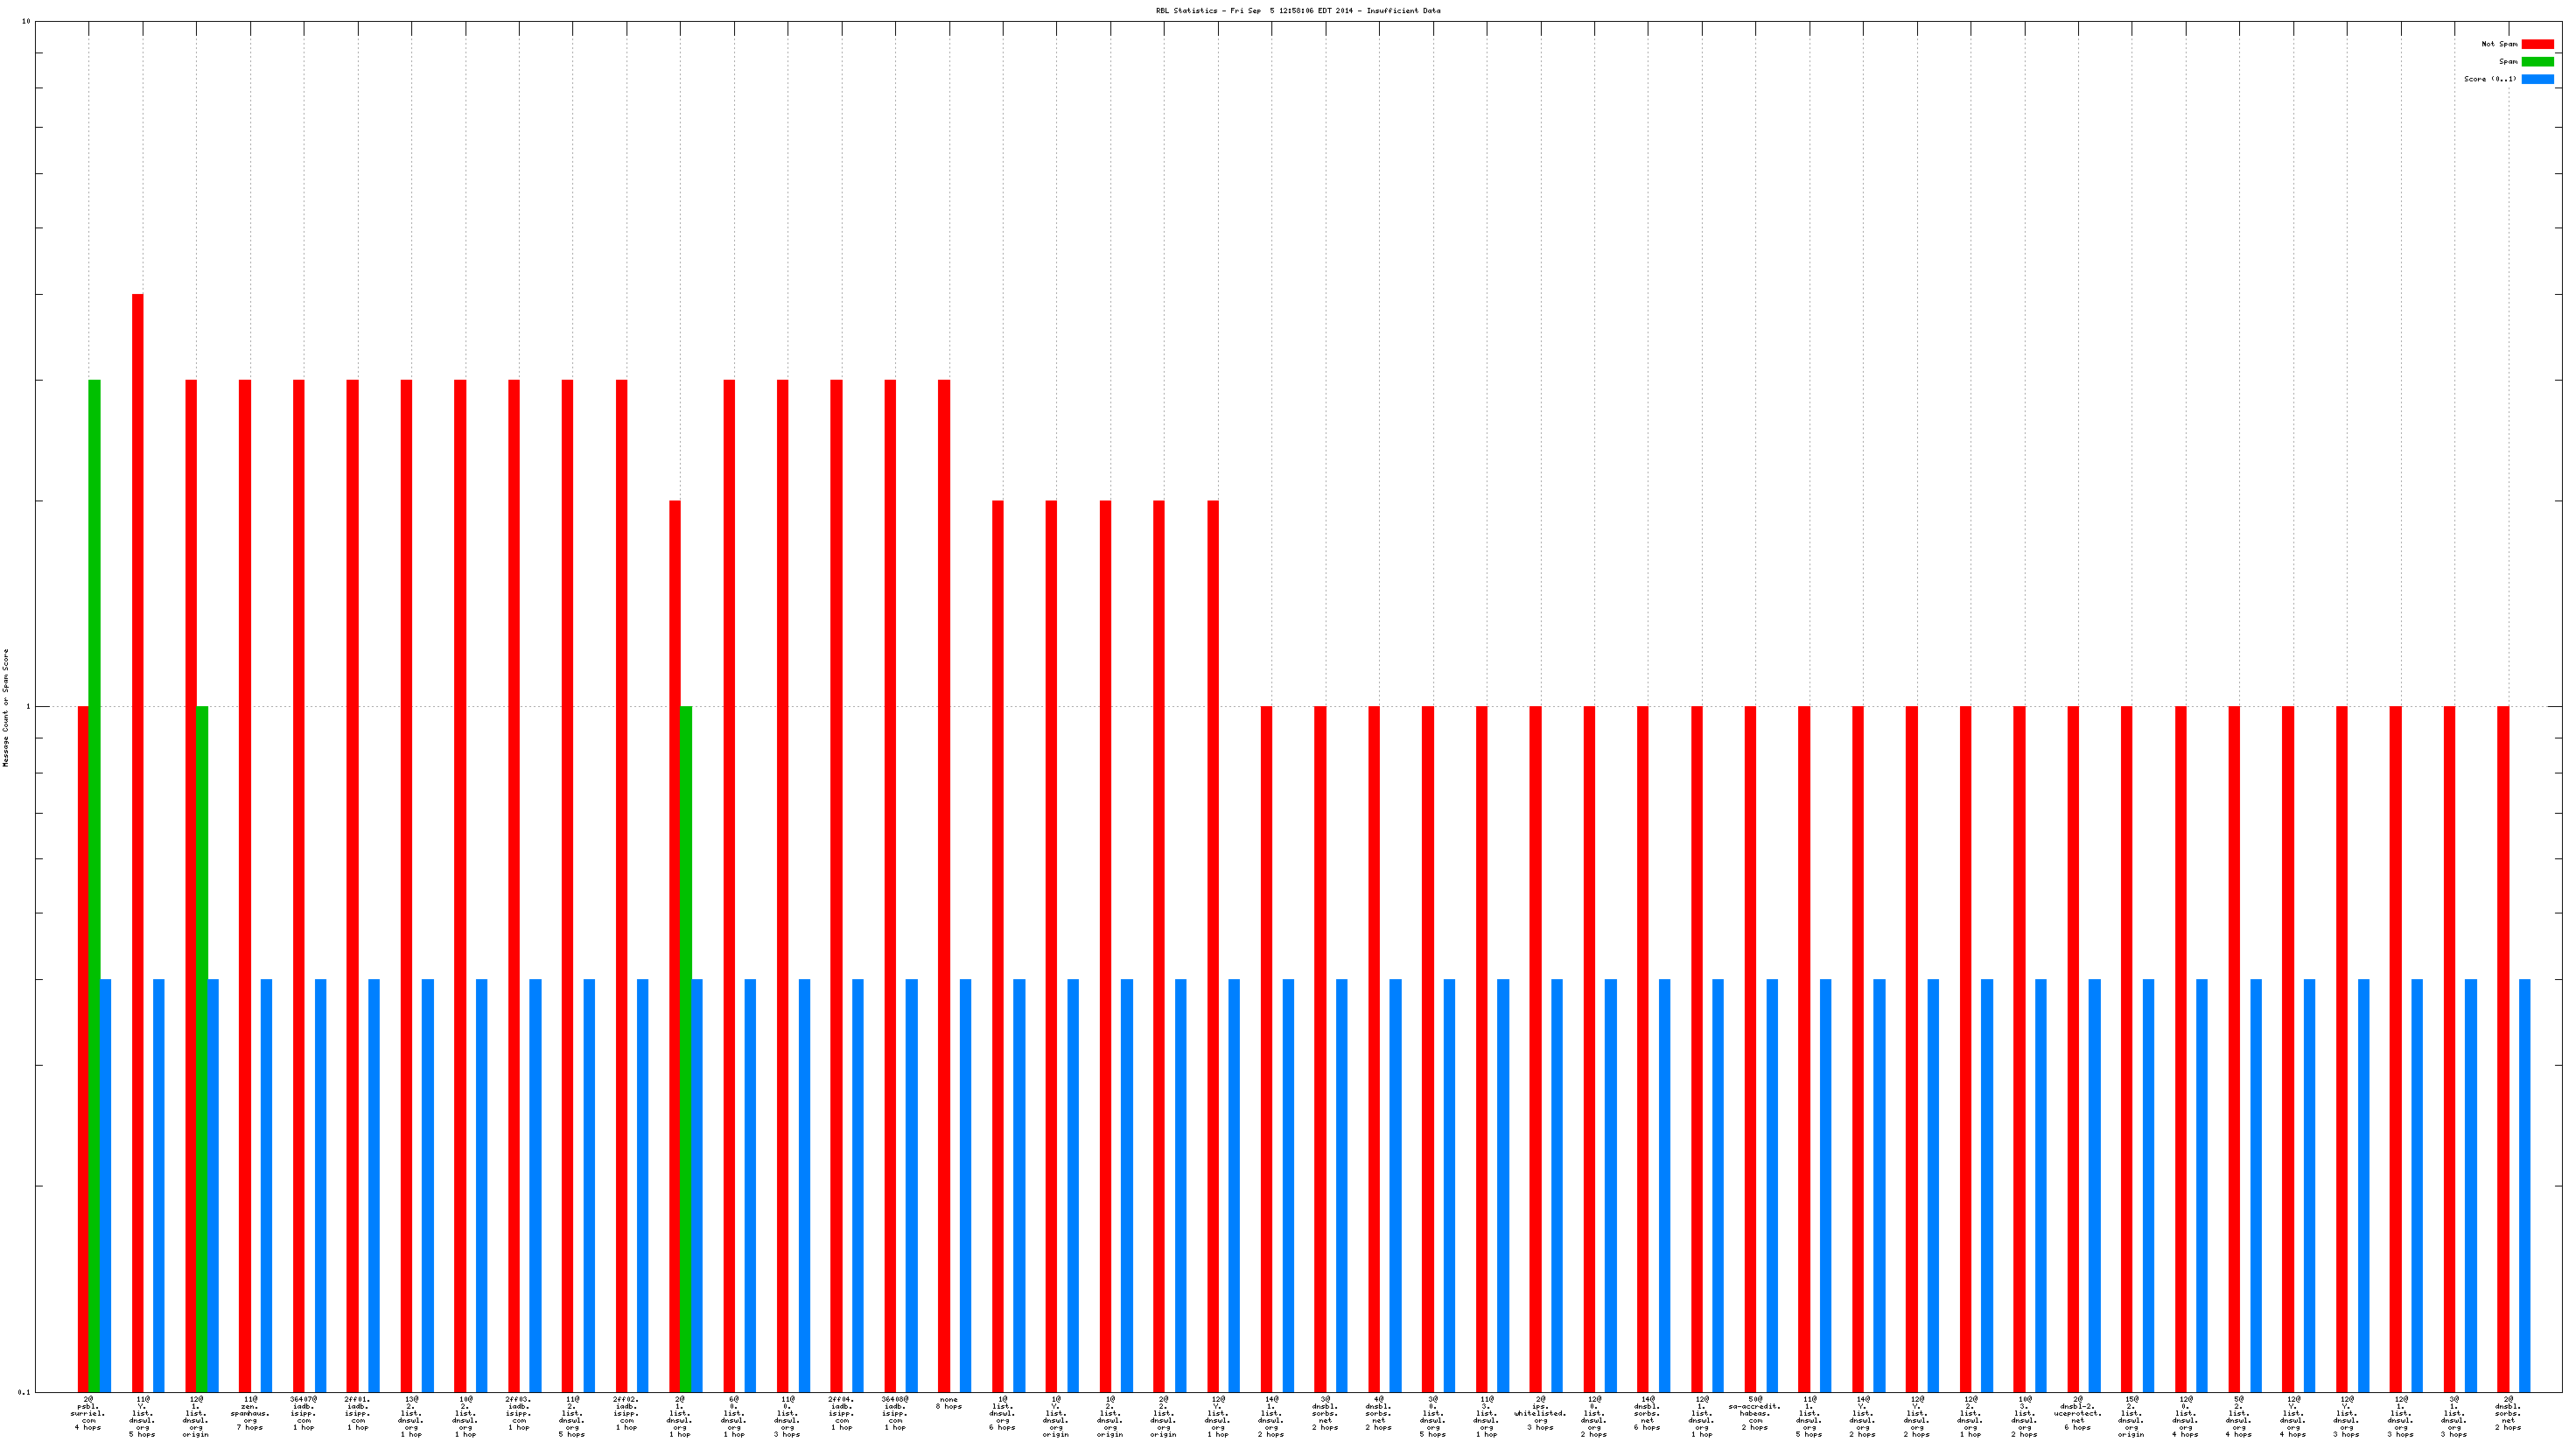Viewport: 2576px width, 1449px height.
Task: Click the rightmost 'dnsbl.sorbs.net 2 hops' label
Action: [x=2508, y=1413]
